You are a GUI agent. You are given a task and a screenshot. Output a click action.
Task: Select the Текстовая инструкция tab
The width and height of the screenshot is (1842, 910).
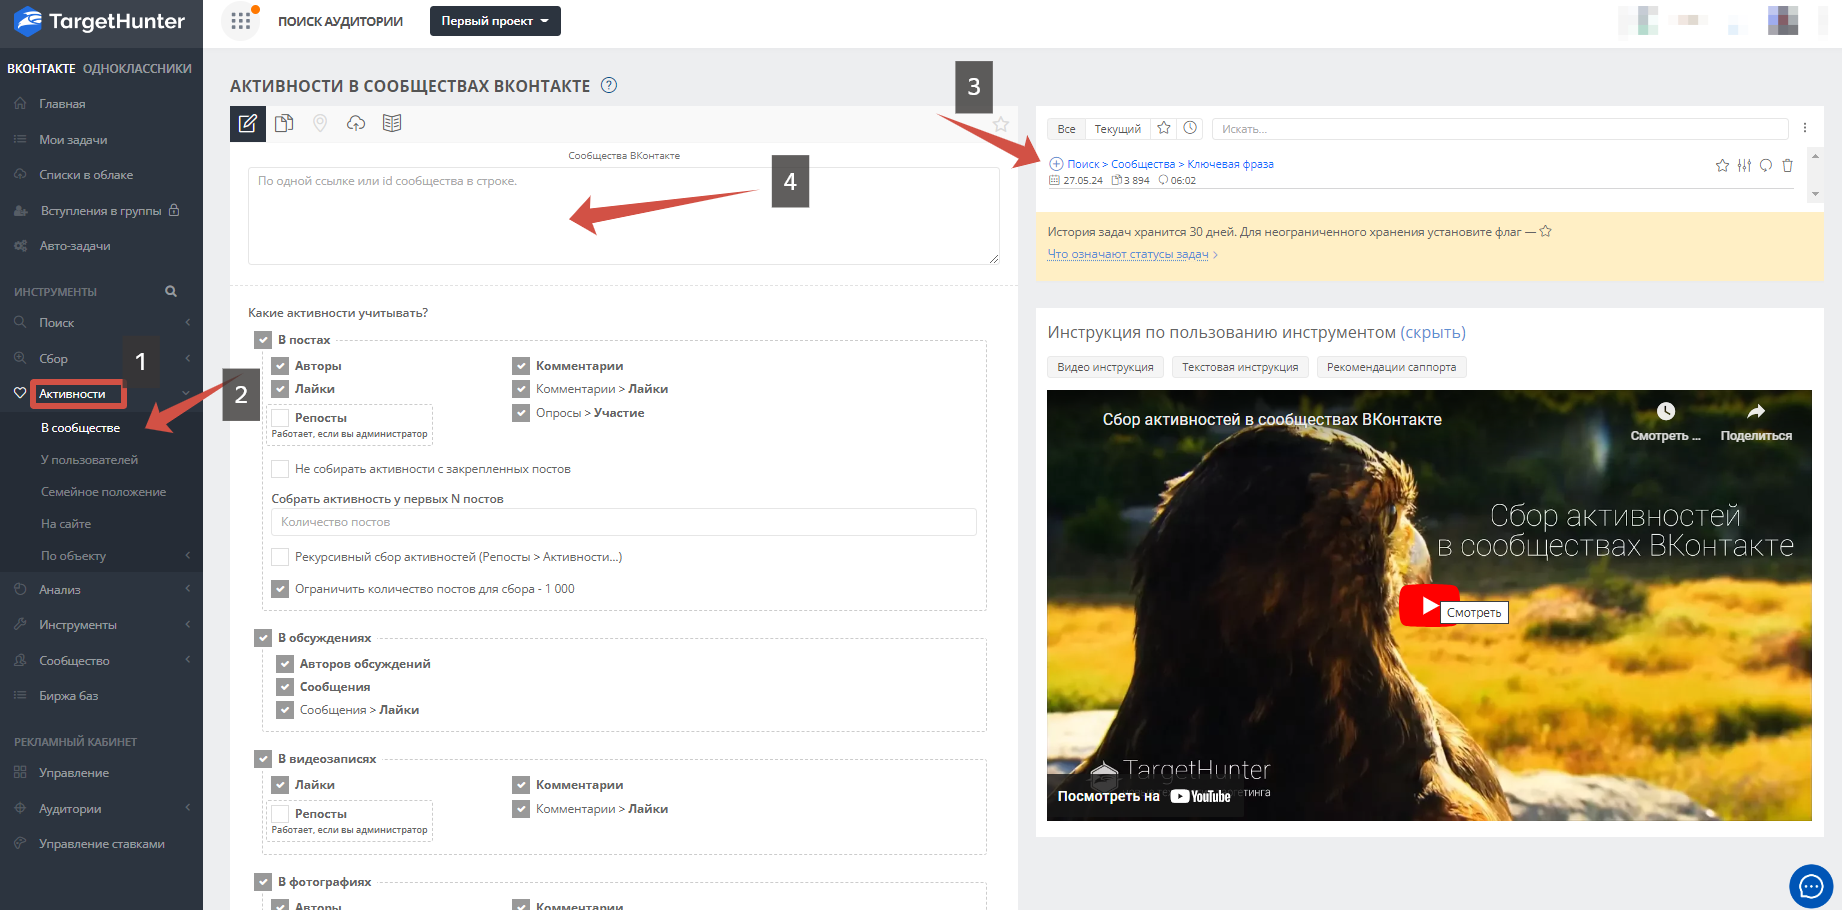point(1240,367)
